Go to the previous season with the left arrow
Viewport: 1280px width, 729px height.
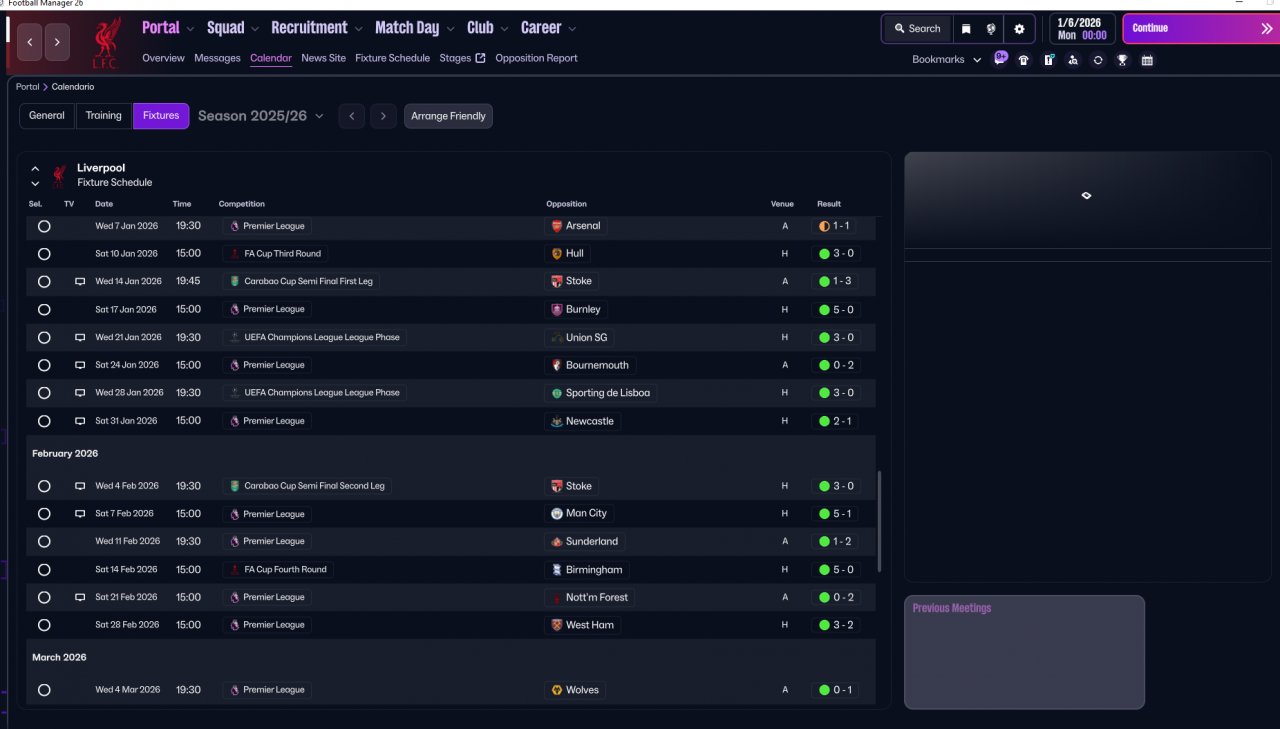[x=351, y=116]
